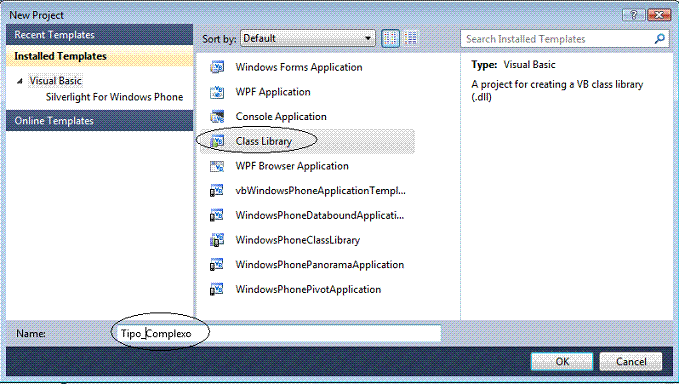Screen dimensions: 679x384
Task: Click the search magnifier icon
Action: pos(659,39)
